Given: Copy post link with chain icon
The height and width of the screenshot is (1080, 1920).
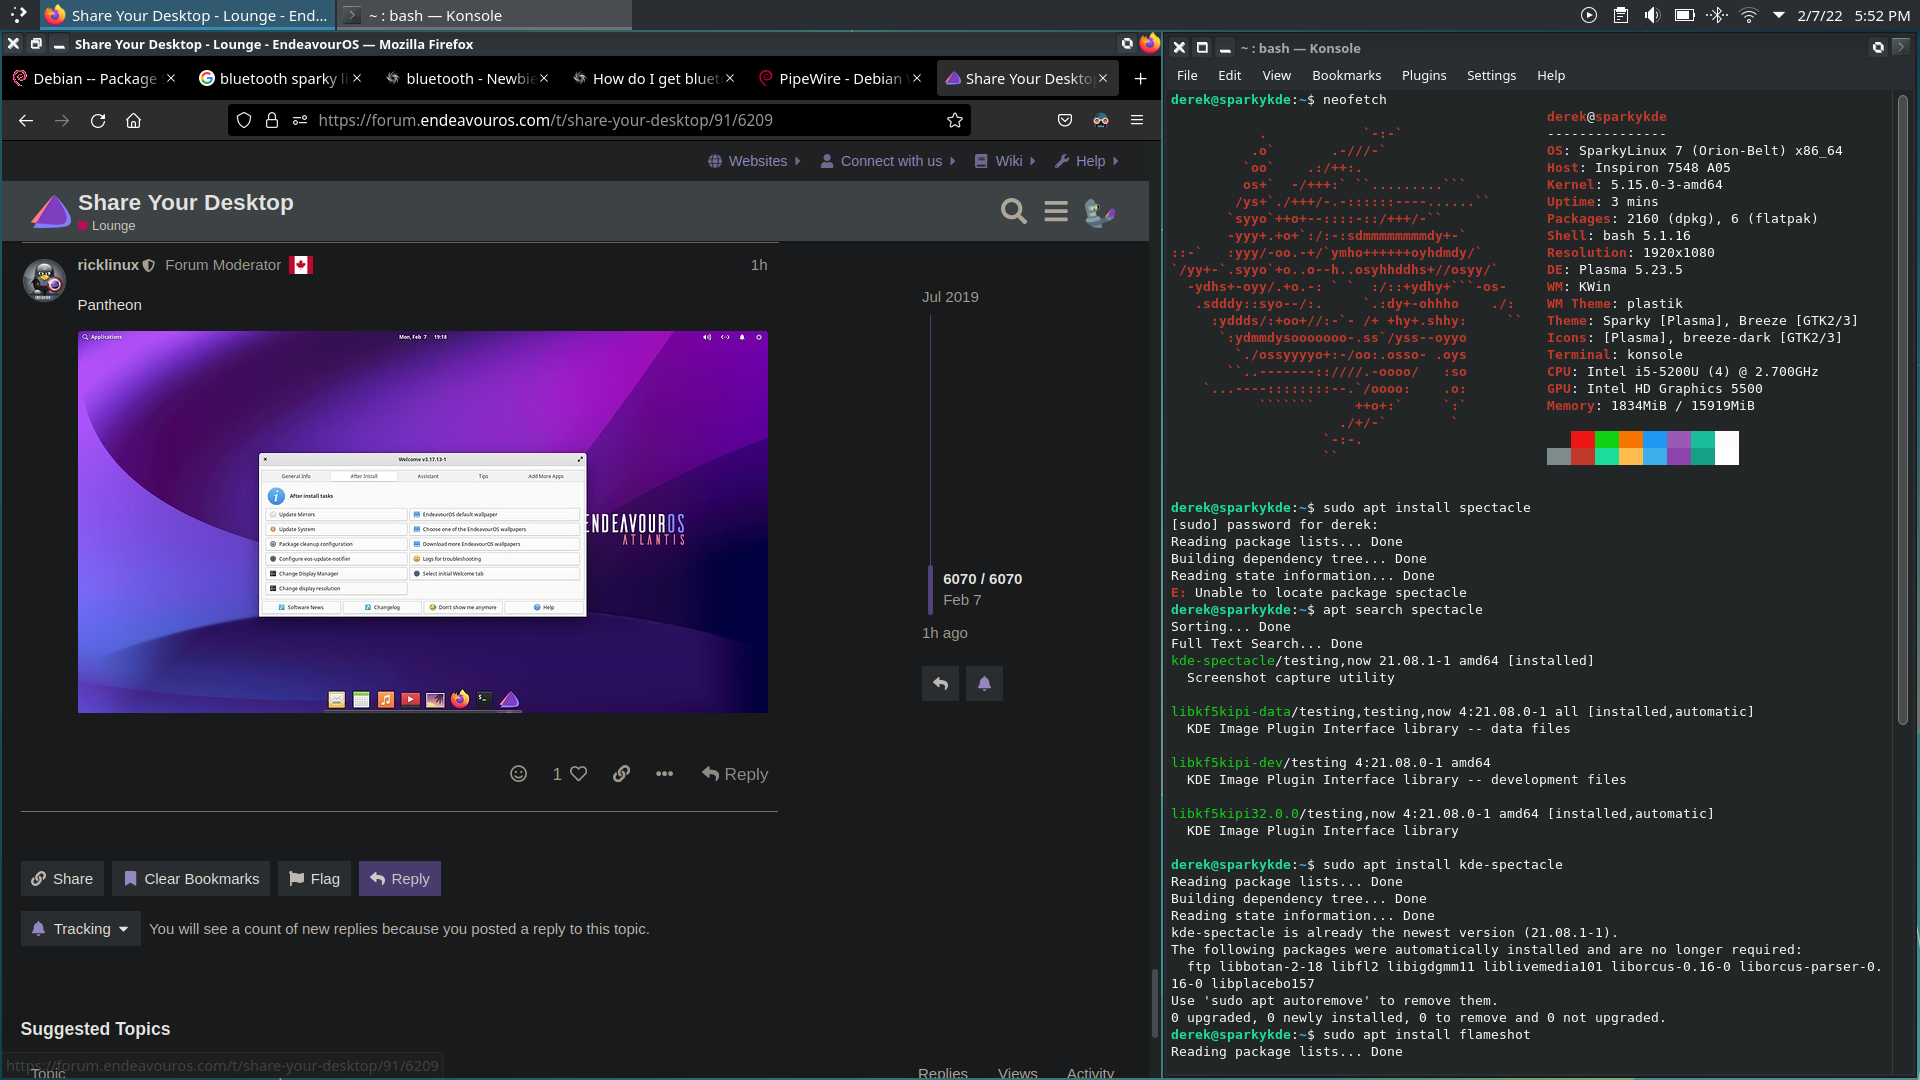Looking at the screenshot, I should click(621, 774).
